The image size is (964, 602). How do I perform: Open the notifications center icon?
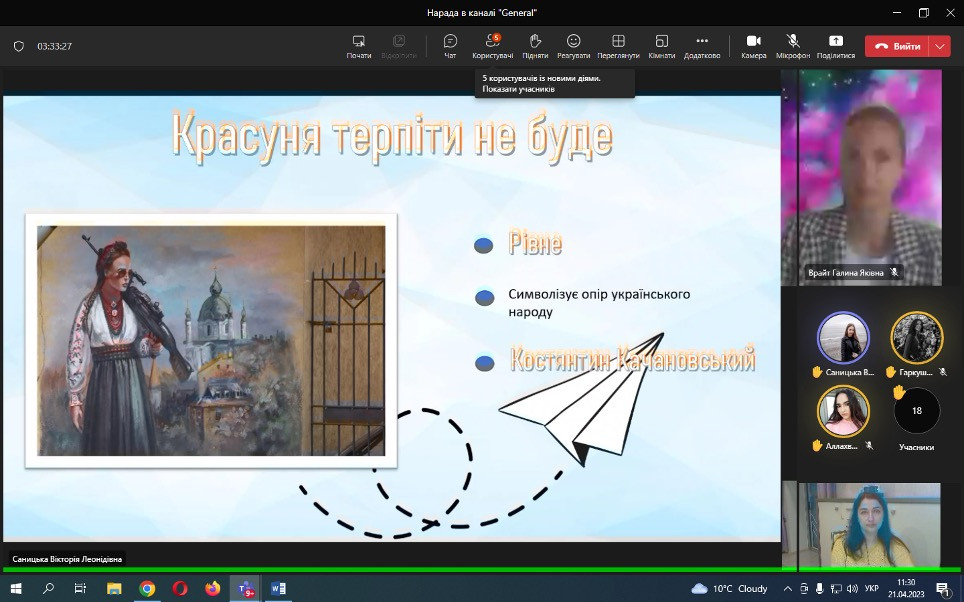click(942, 588)
